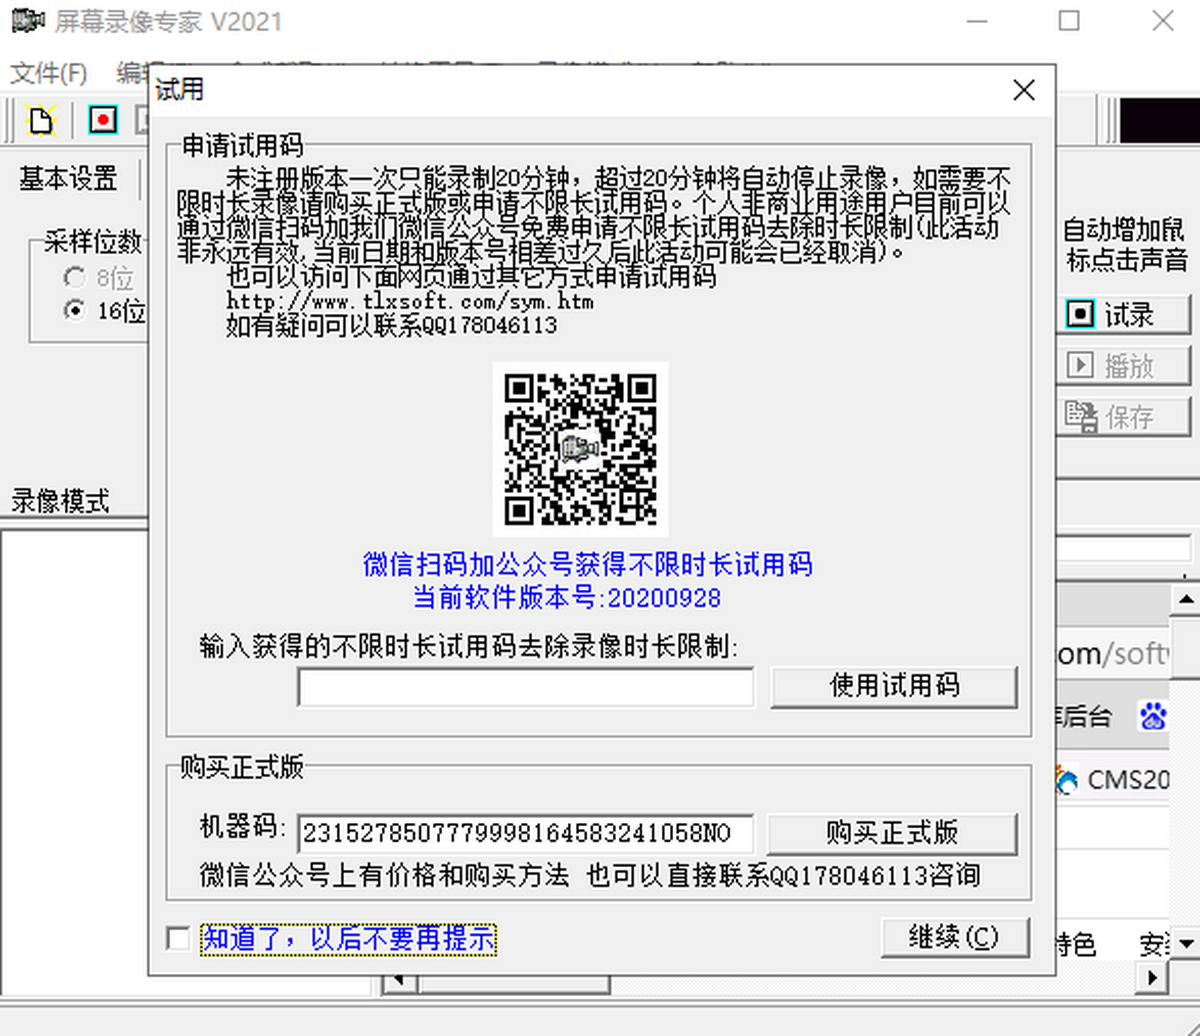The height and width of the screenshot is (1036, 1200).
Task: Click the screen recorder app title icon
Action: coord(28,21)
